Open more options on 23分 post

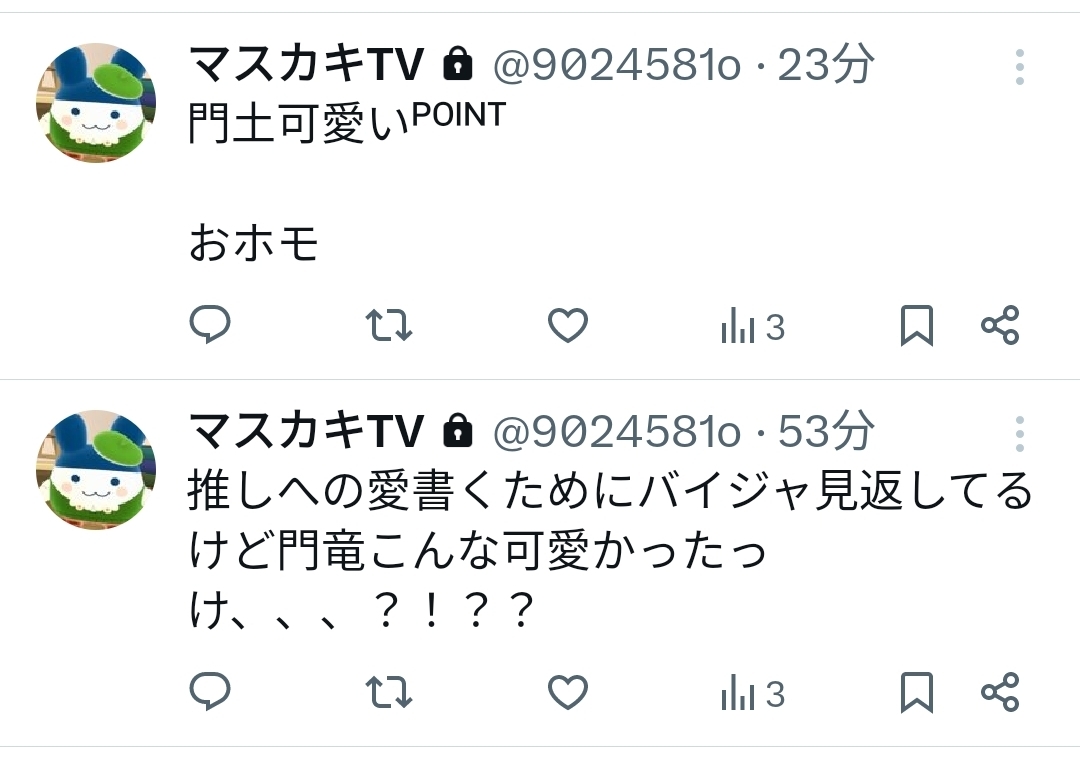pyautogui.click(x=1019, y=67)
